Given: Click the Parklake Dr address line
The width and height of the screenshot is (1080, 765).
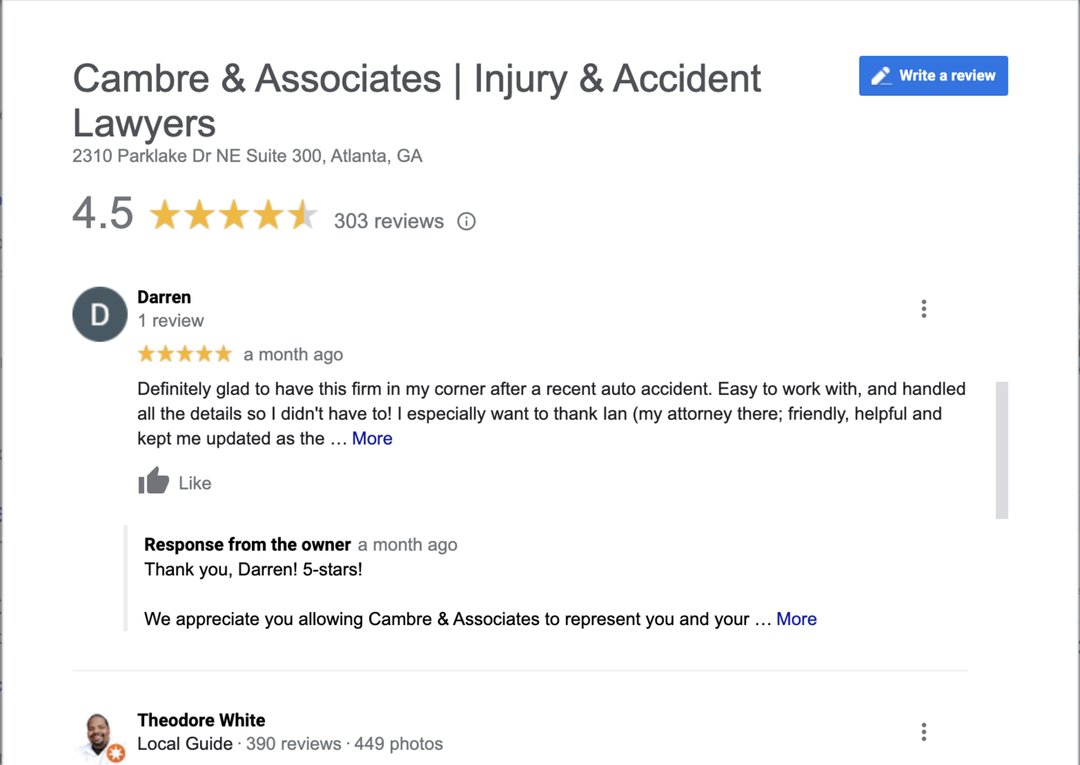Looking at the screenshot, I should click(247, 156).
